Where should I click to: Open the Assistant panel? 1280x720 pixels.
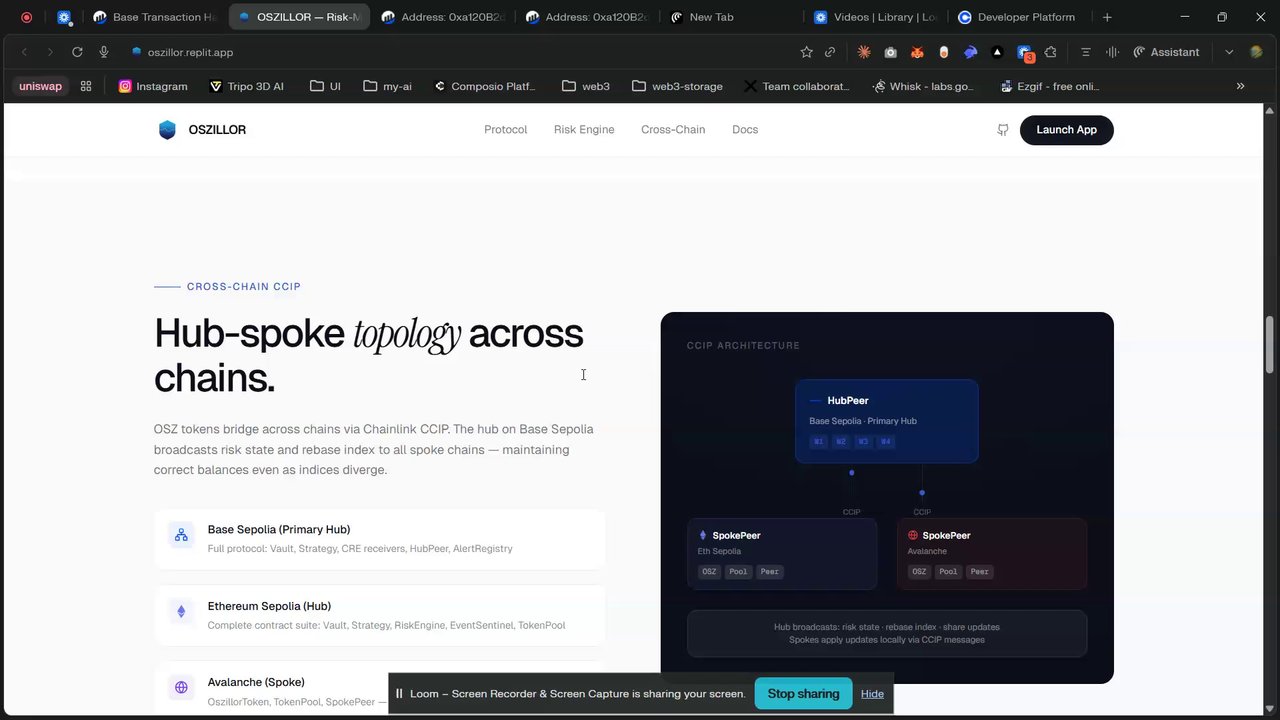pyautogui.click(x=1166, y=52)
